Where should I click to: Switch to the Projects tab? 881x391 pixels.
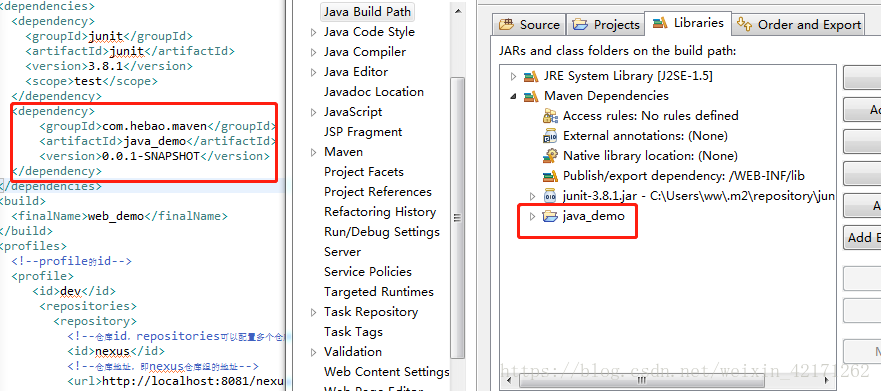(x=606, y=25)
